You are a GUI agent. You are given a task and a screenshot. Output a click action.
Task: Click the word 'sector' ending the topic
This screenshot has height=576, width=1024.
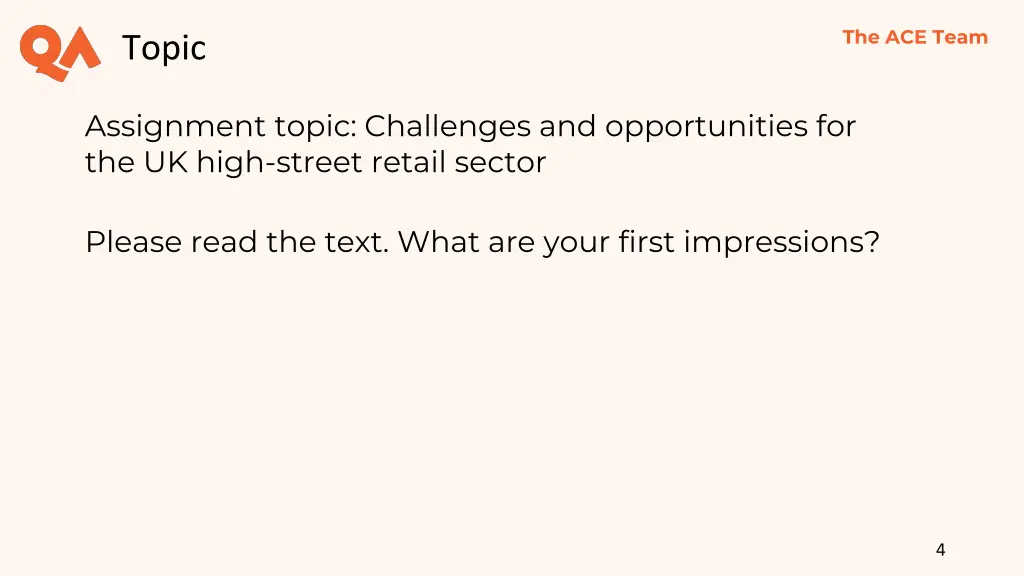click(500, 163)
